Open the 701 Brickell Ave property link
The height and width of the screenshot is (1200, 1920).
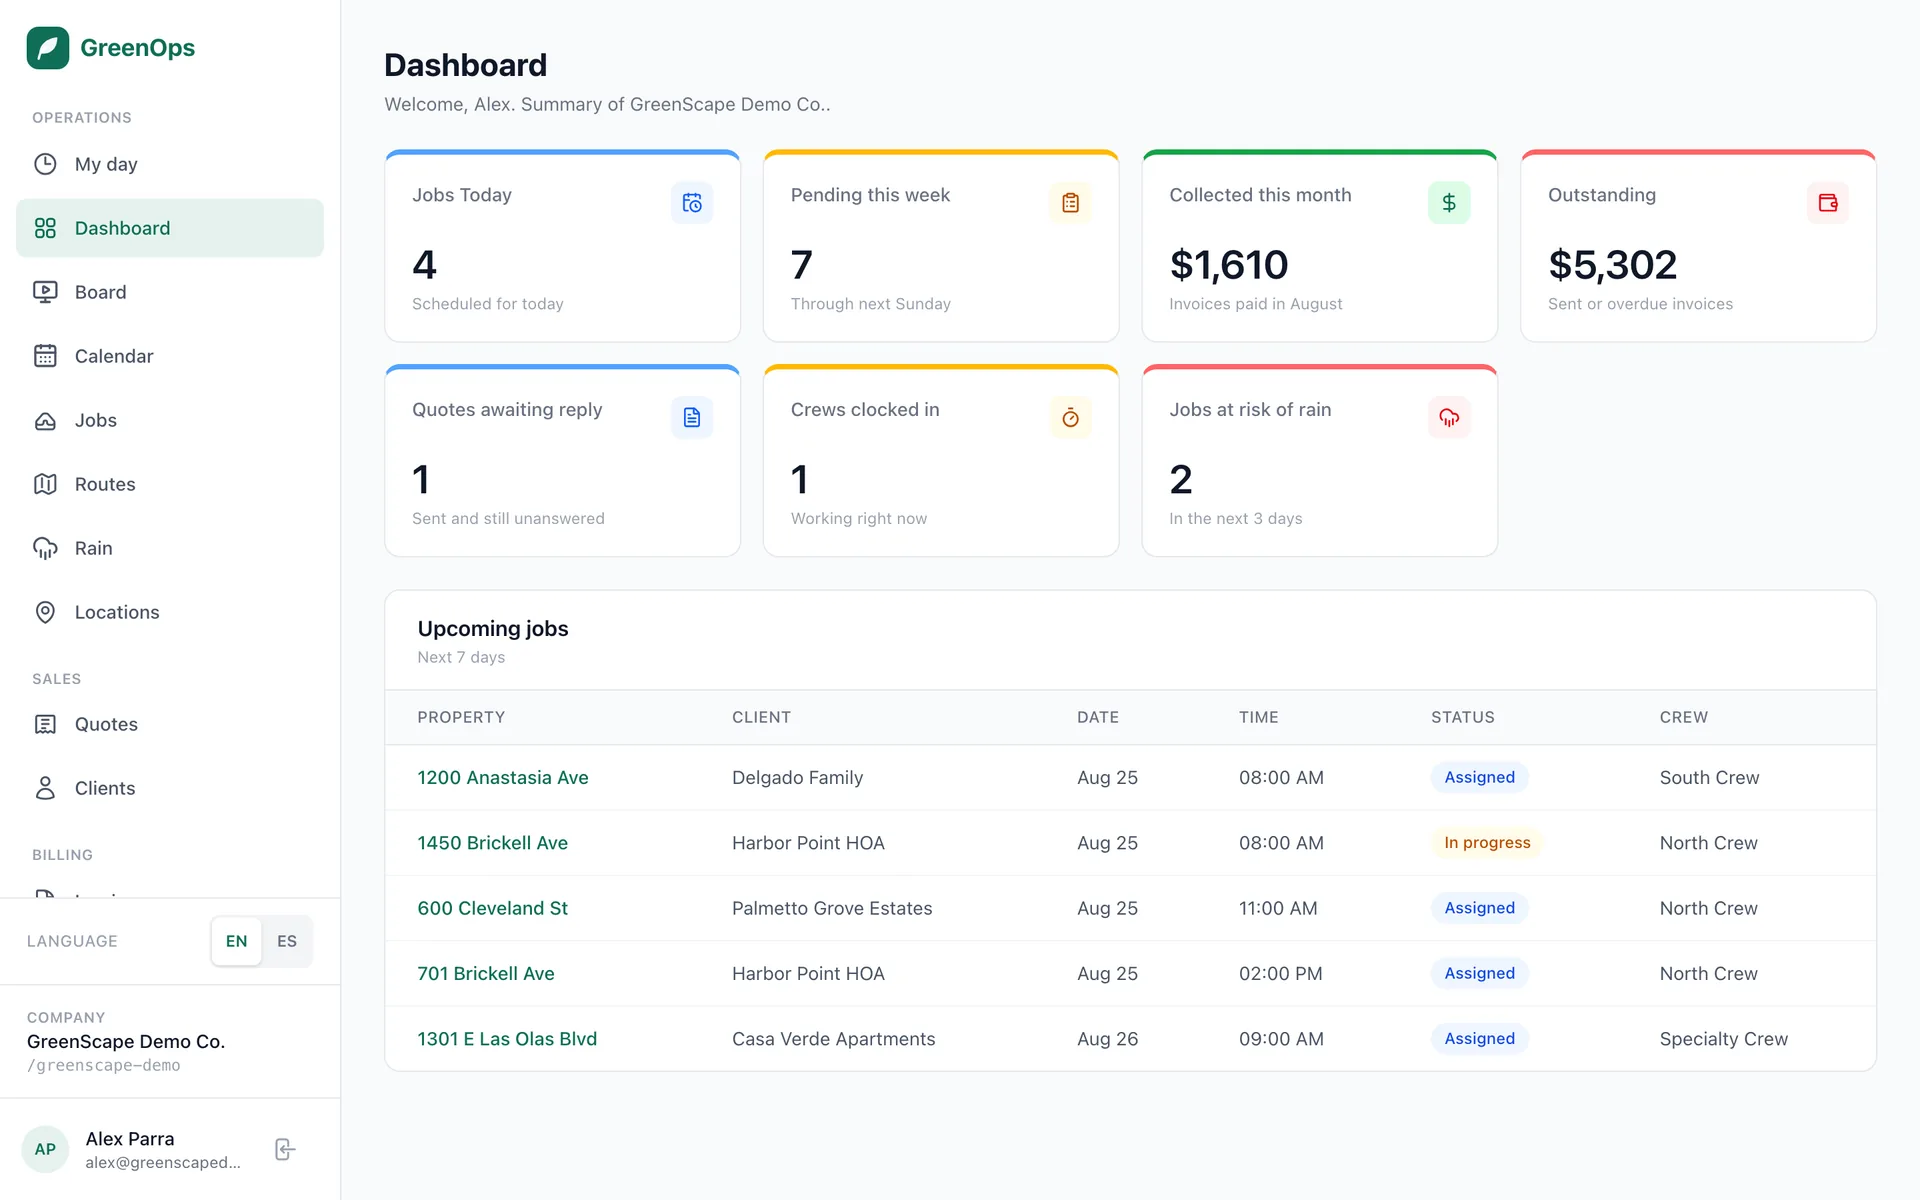click(x=486, y=973)
